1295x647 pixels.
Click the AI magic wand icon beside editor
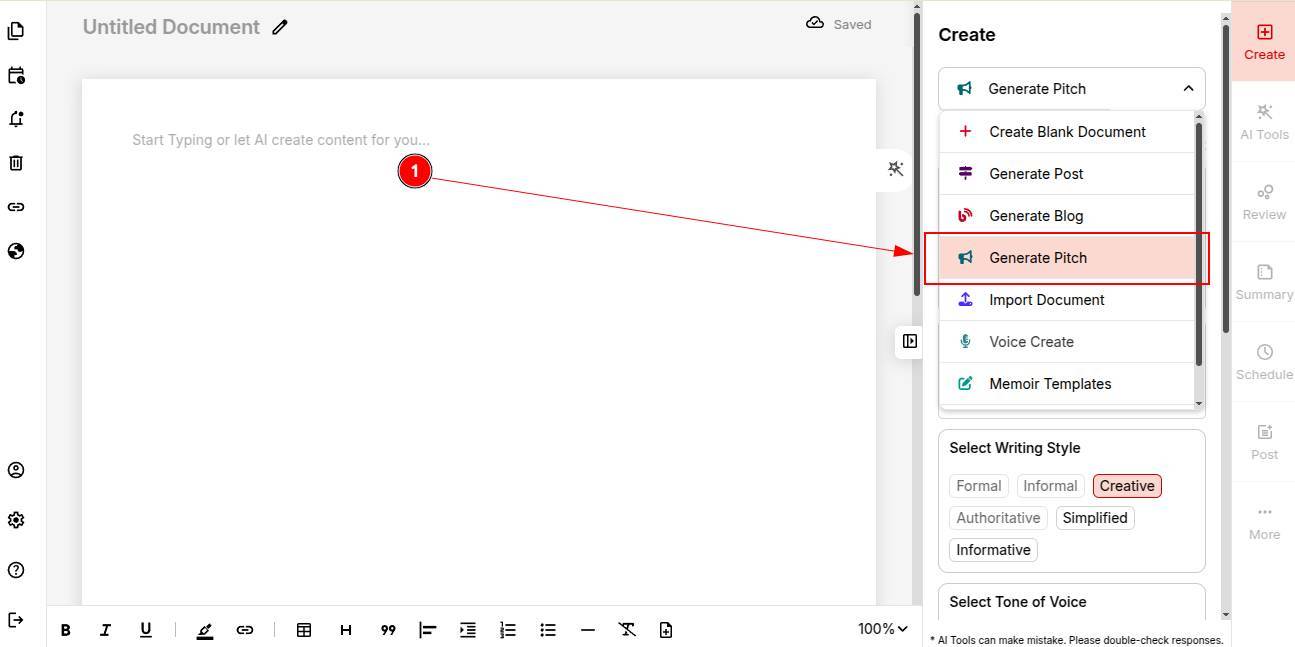(896, 169)
